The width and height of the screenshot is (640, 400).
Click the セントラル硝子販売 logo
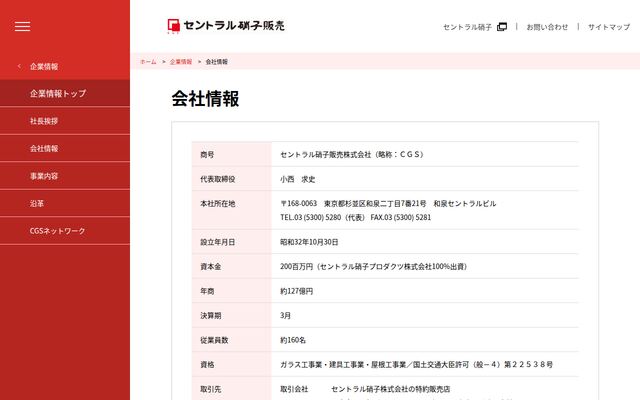click(x=226, y=26)
